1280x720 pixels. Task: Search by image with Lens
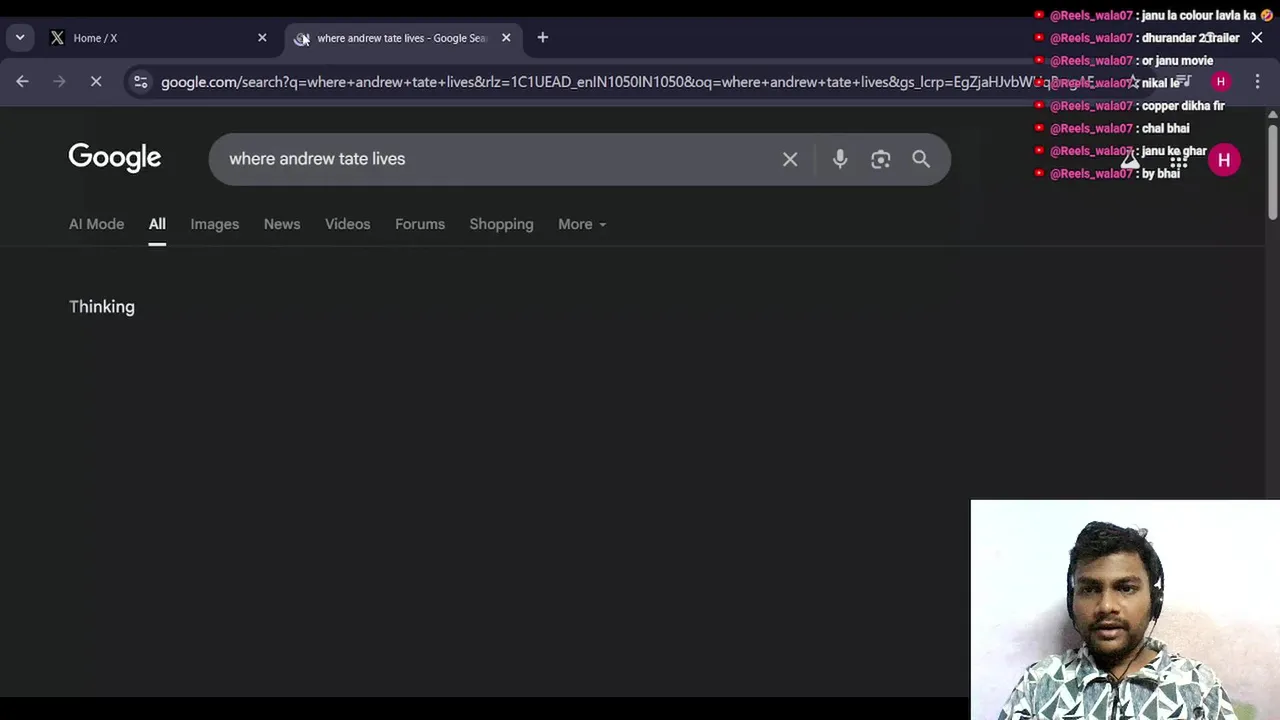[880, 159]
